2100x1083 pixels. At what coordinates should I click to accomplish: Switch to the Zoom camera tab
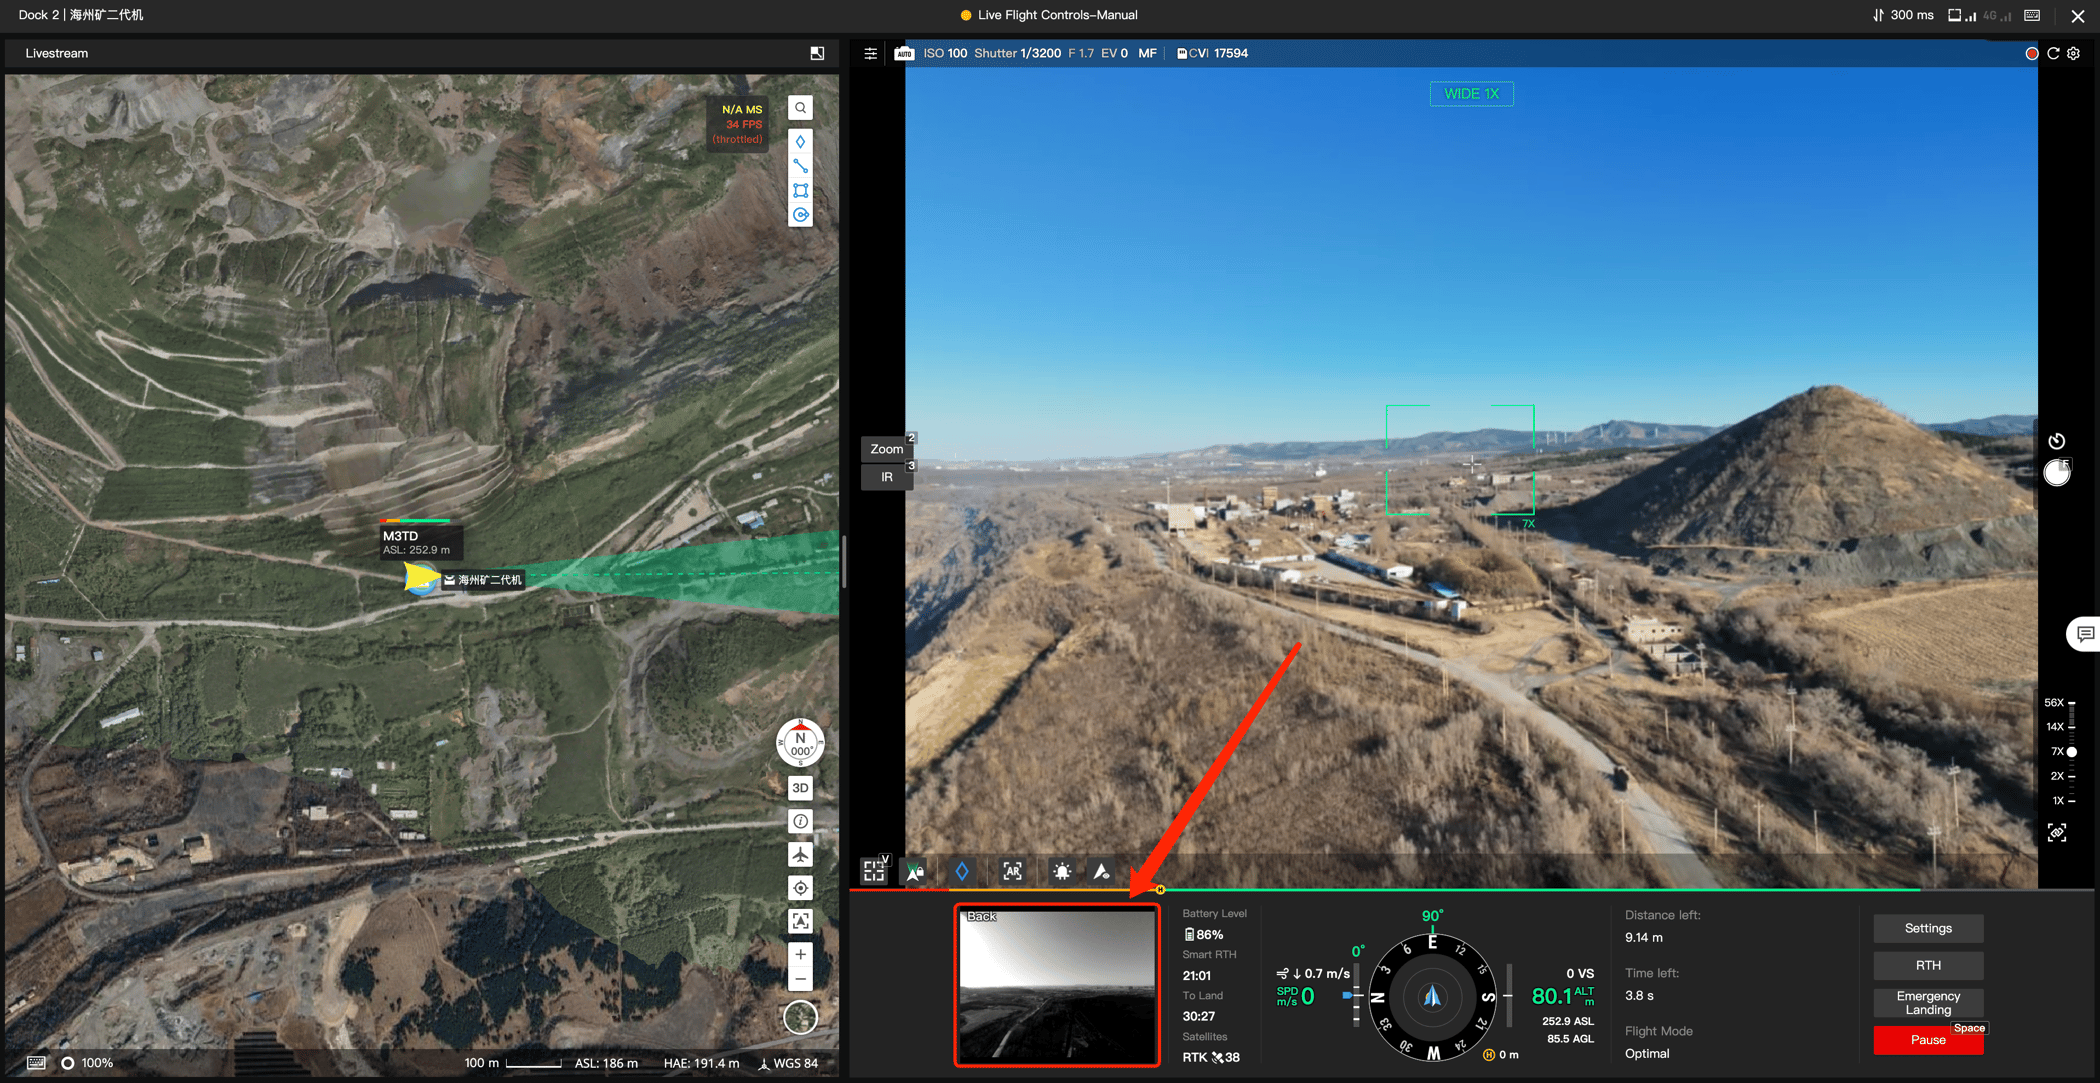tap(886, 449)
